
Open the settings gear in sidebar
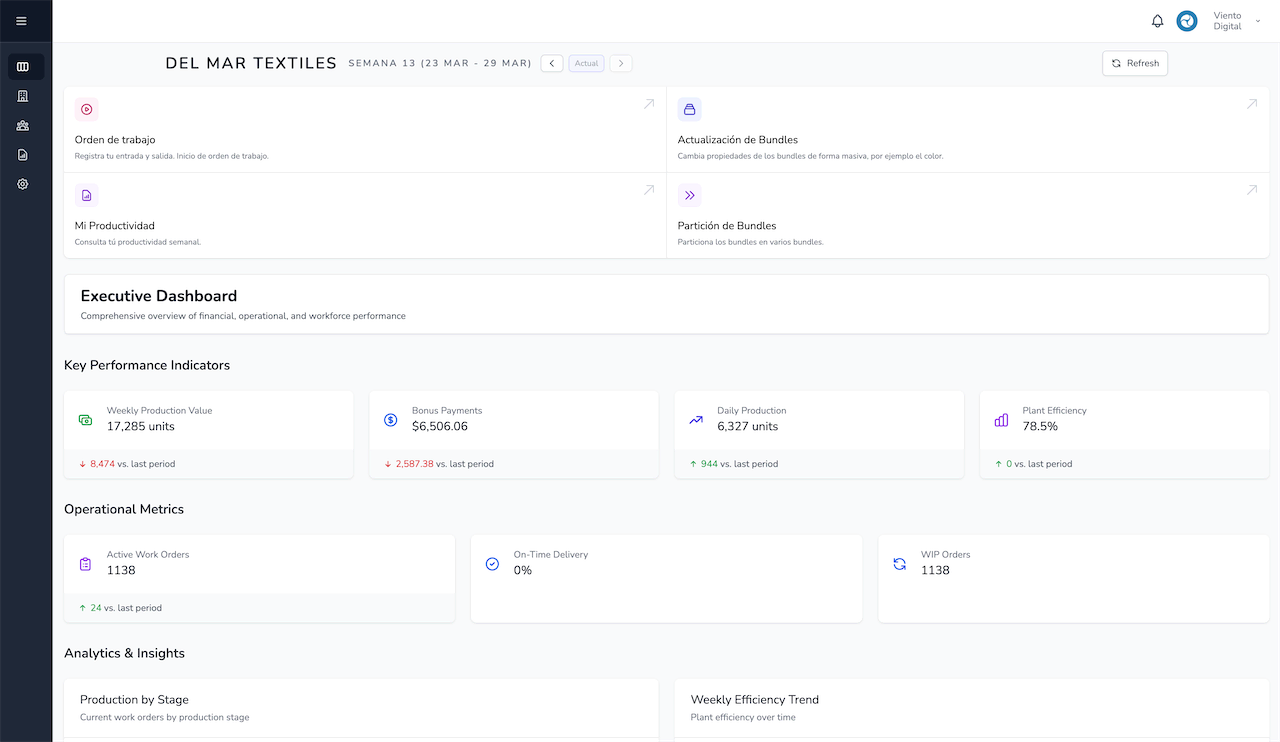(23, 184)
